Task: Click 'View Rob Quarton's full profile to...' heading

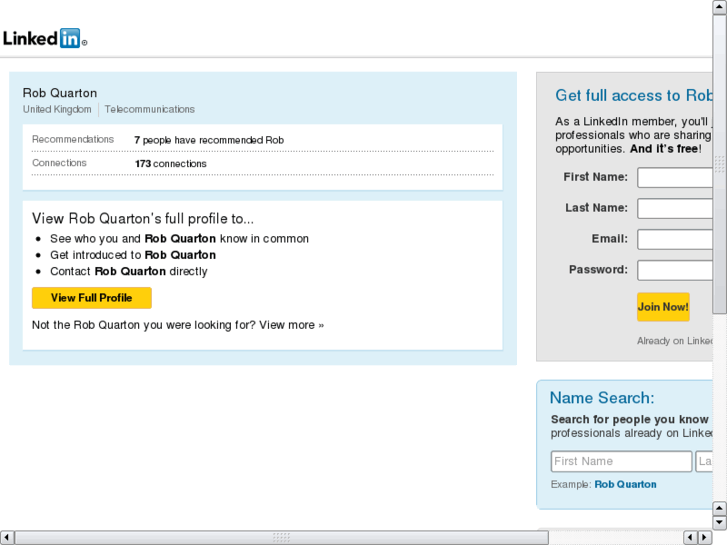Action: 143,219
